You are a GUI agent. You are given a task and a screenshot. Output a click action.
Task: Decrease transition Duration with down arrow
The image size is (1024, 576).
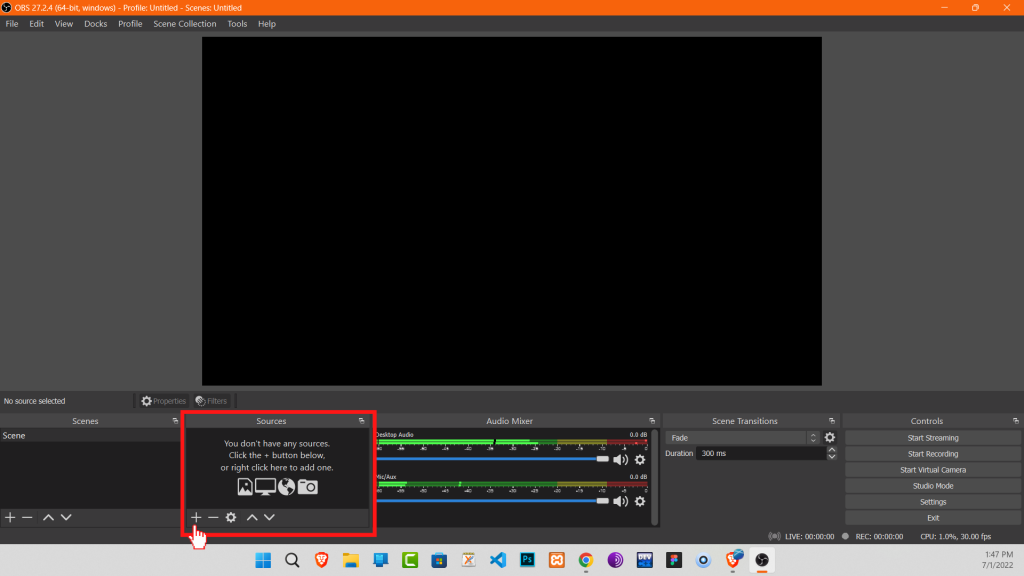pyautogui.click(x=832, y=456)
